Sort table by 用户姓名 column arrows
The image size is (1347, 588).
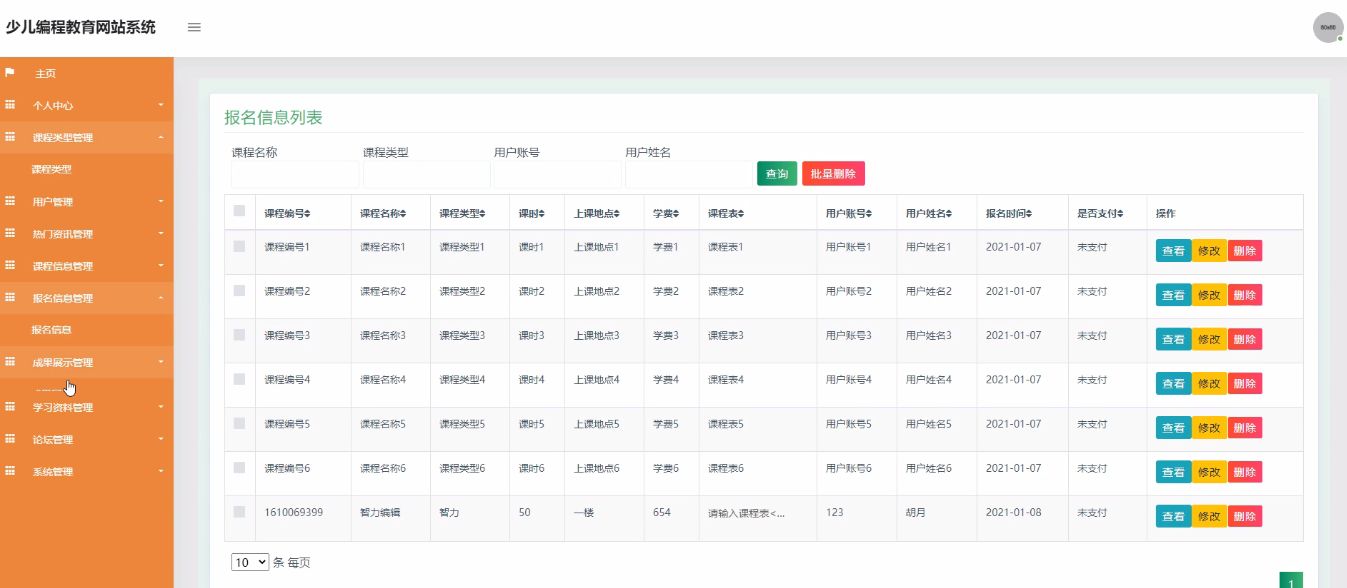click(949, 213)
